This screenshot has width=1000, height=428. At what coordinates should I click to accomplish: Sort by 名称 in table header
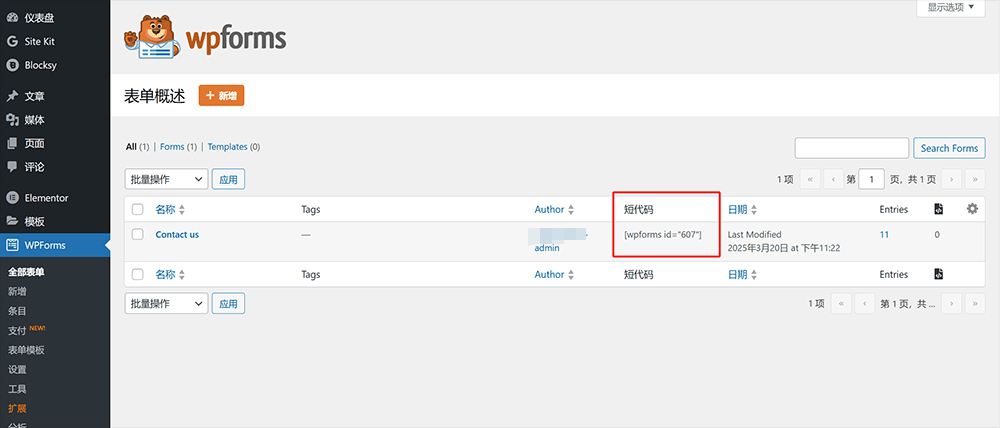[170, 209]
